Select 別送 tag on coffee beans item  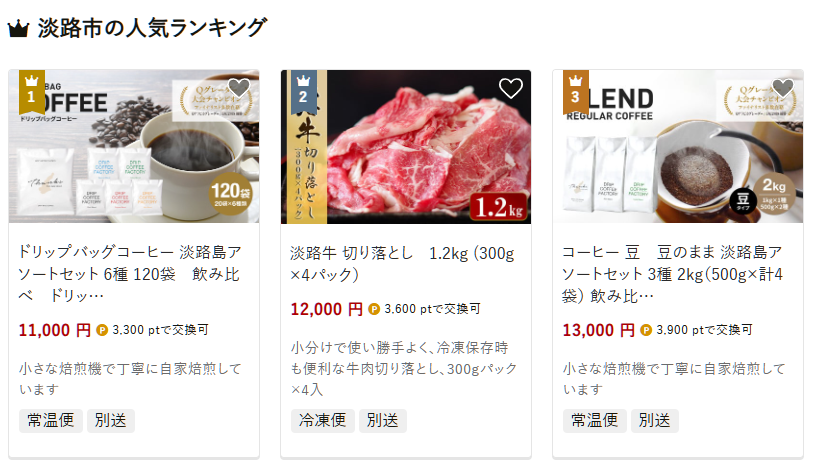point(655,421)
